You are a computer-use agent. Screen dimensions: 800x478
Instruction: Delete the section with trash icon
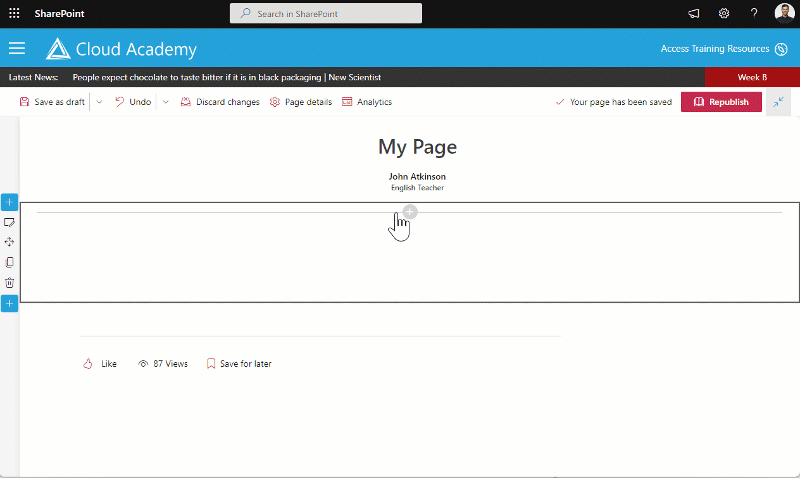pyautogui.click(x=9, y=283)
